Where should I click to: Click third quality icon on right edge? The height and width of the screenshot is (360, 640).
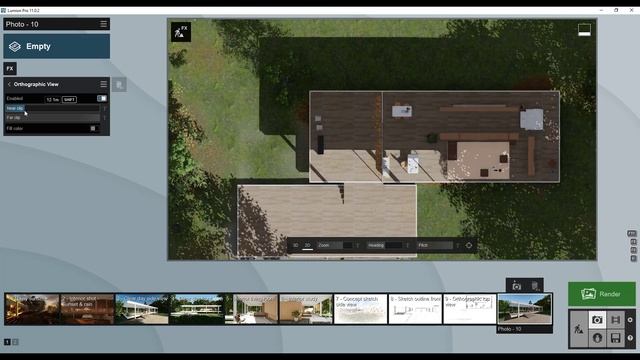point(633,250)
